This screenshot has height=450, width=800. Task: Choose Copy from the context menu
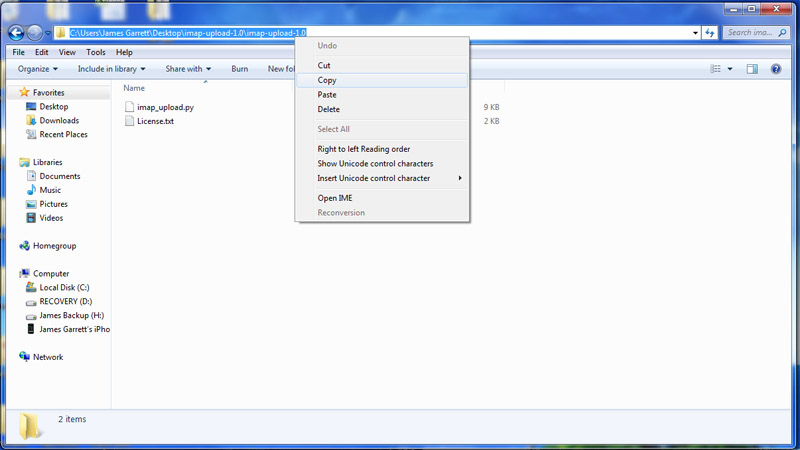tap(382, 80)
